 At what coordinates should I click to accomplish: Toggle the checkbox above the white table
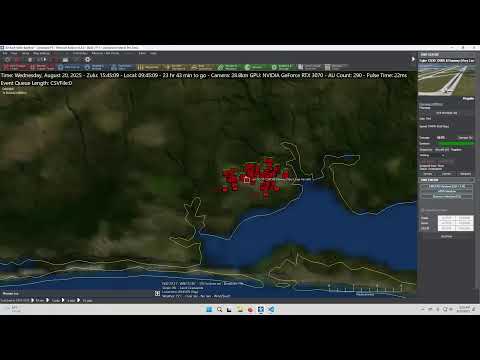point(422,210)
